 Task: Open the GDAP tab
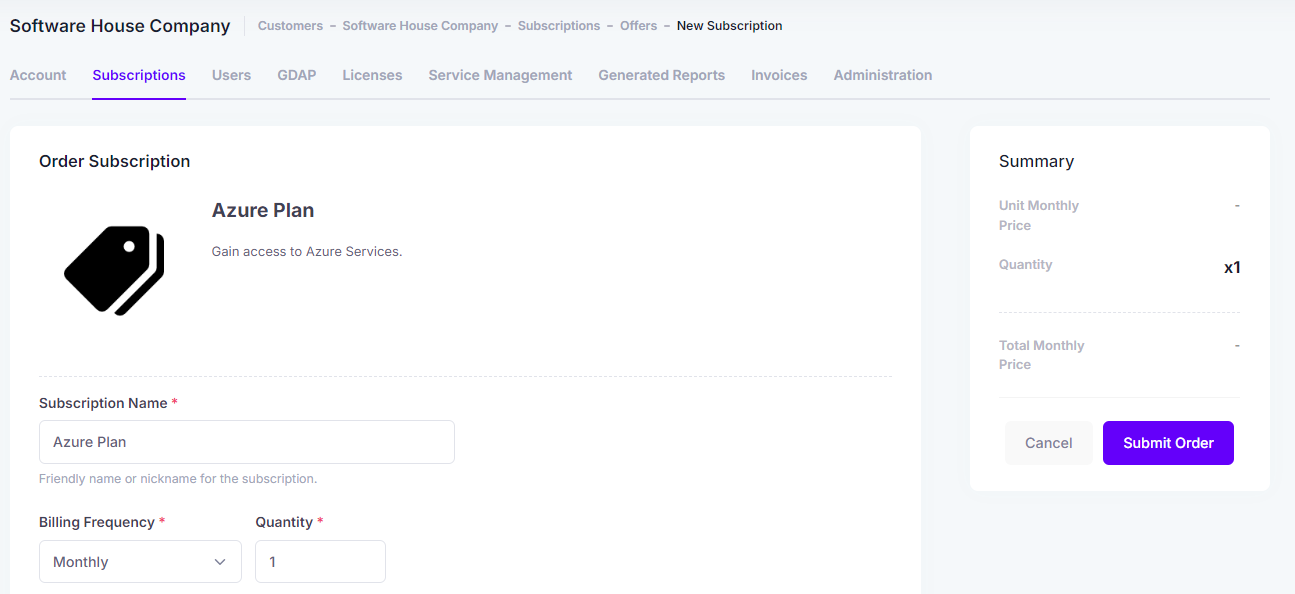tap(297, 75)
